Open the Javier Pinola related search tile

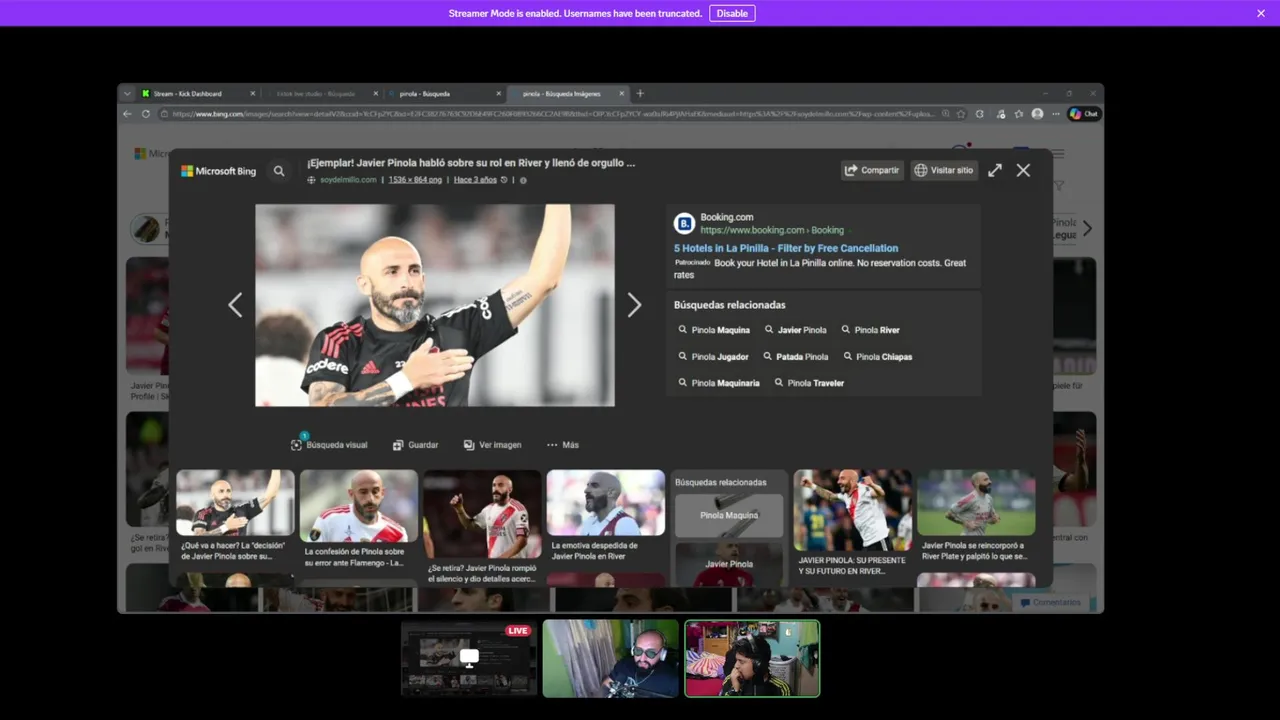click(x=729, y=565)
